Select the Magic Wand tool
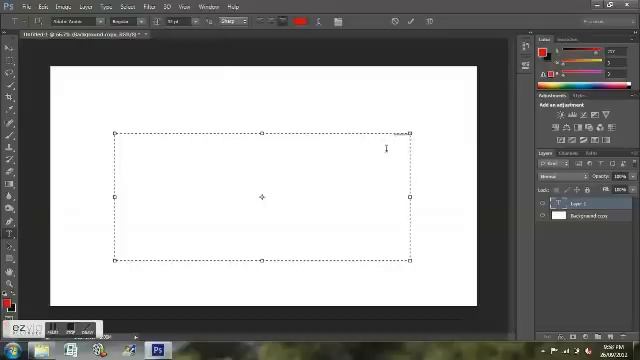 pos(9,85)
